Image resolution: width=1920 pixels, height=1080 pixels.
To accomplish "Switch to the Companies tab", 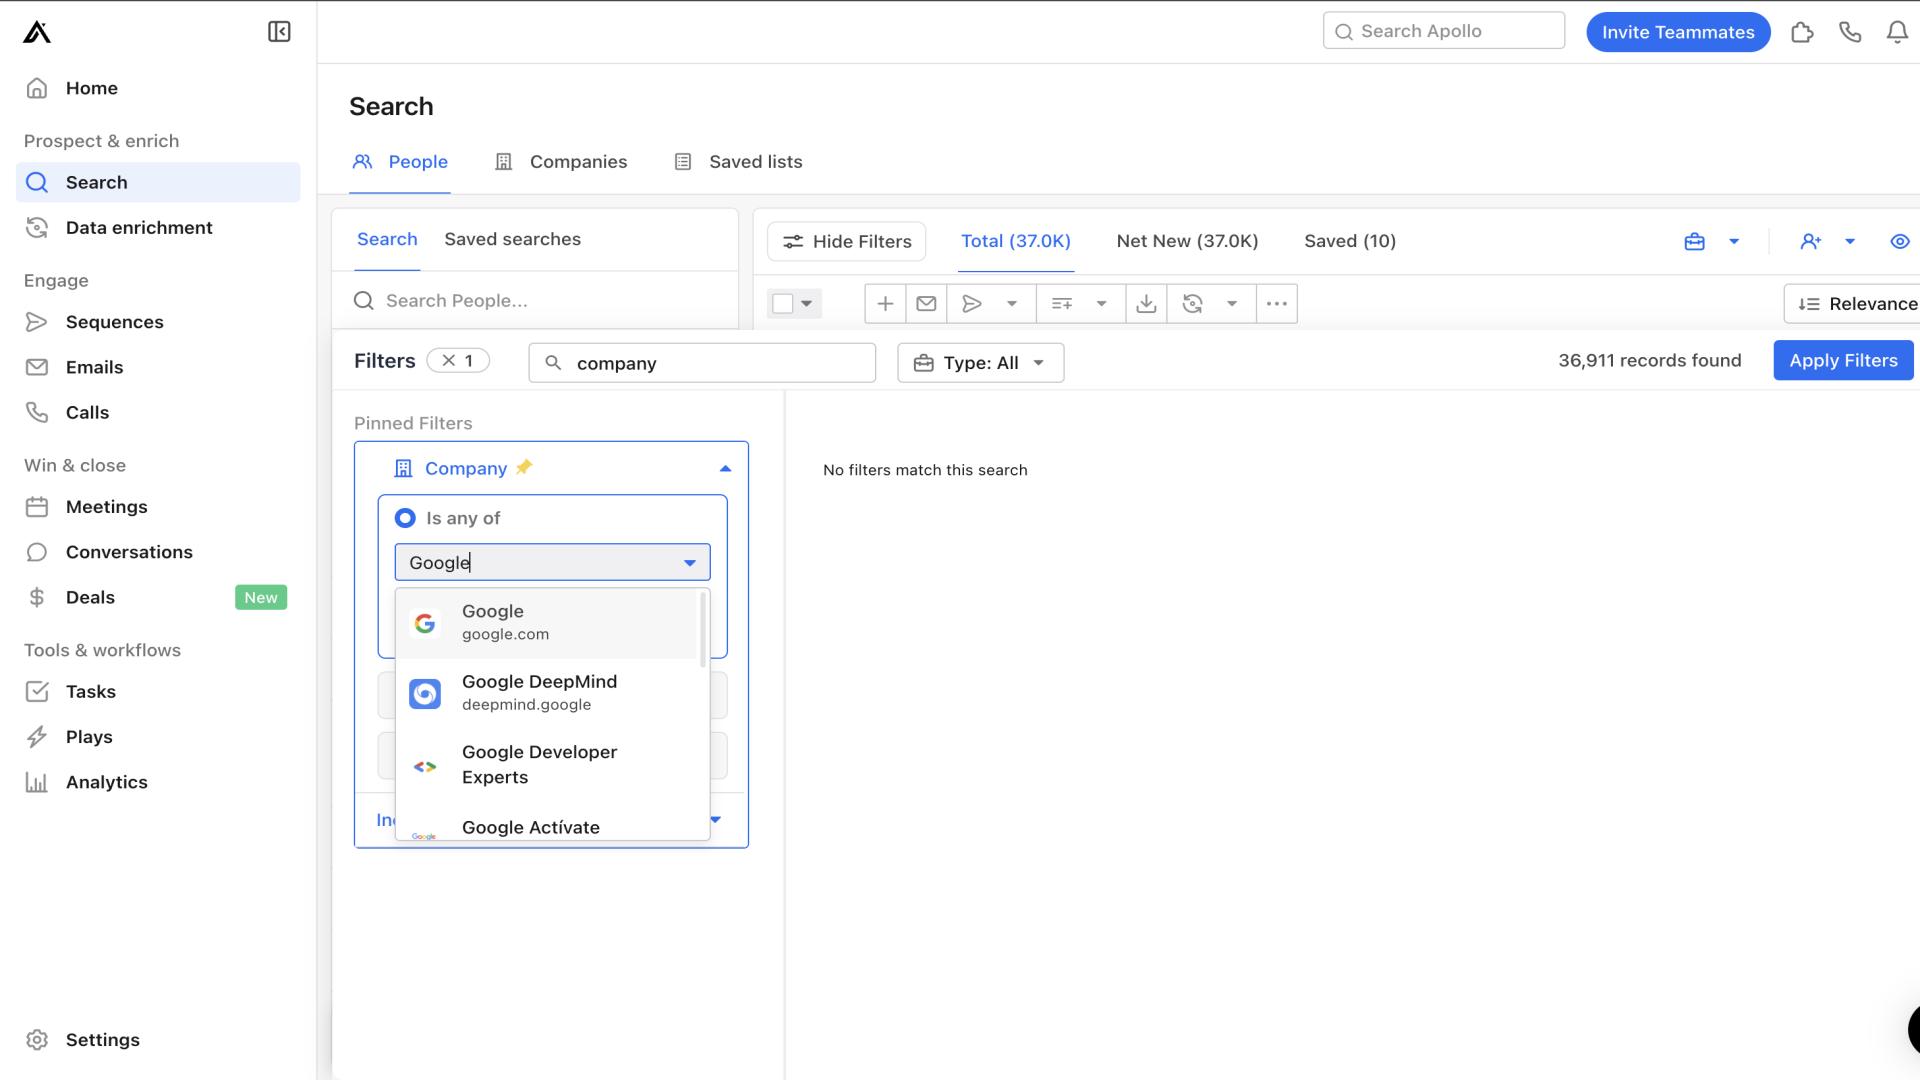I will pos(561,162).
